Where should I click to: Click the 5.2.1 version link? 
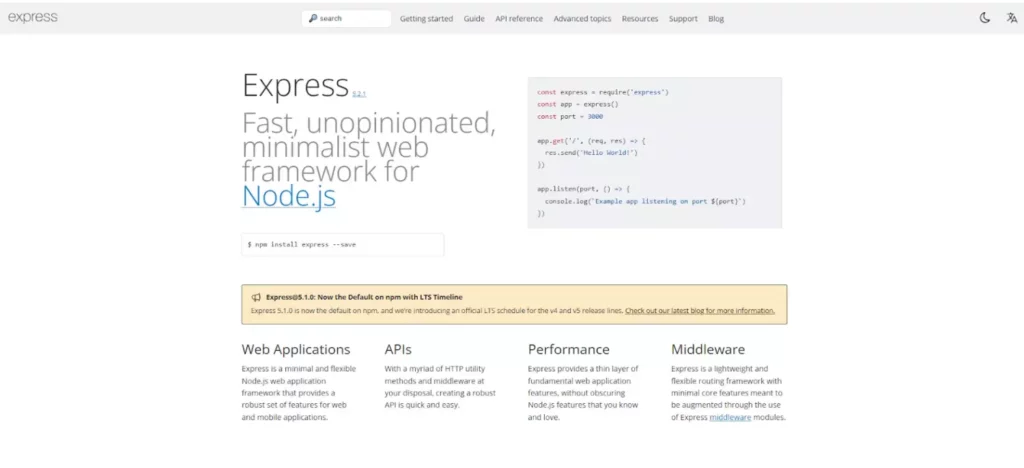click(x=359, y=94)
